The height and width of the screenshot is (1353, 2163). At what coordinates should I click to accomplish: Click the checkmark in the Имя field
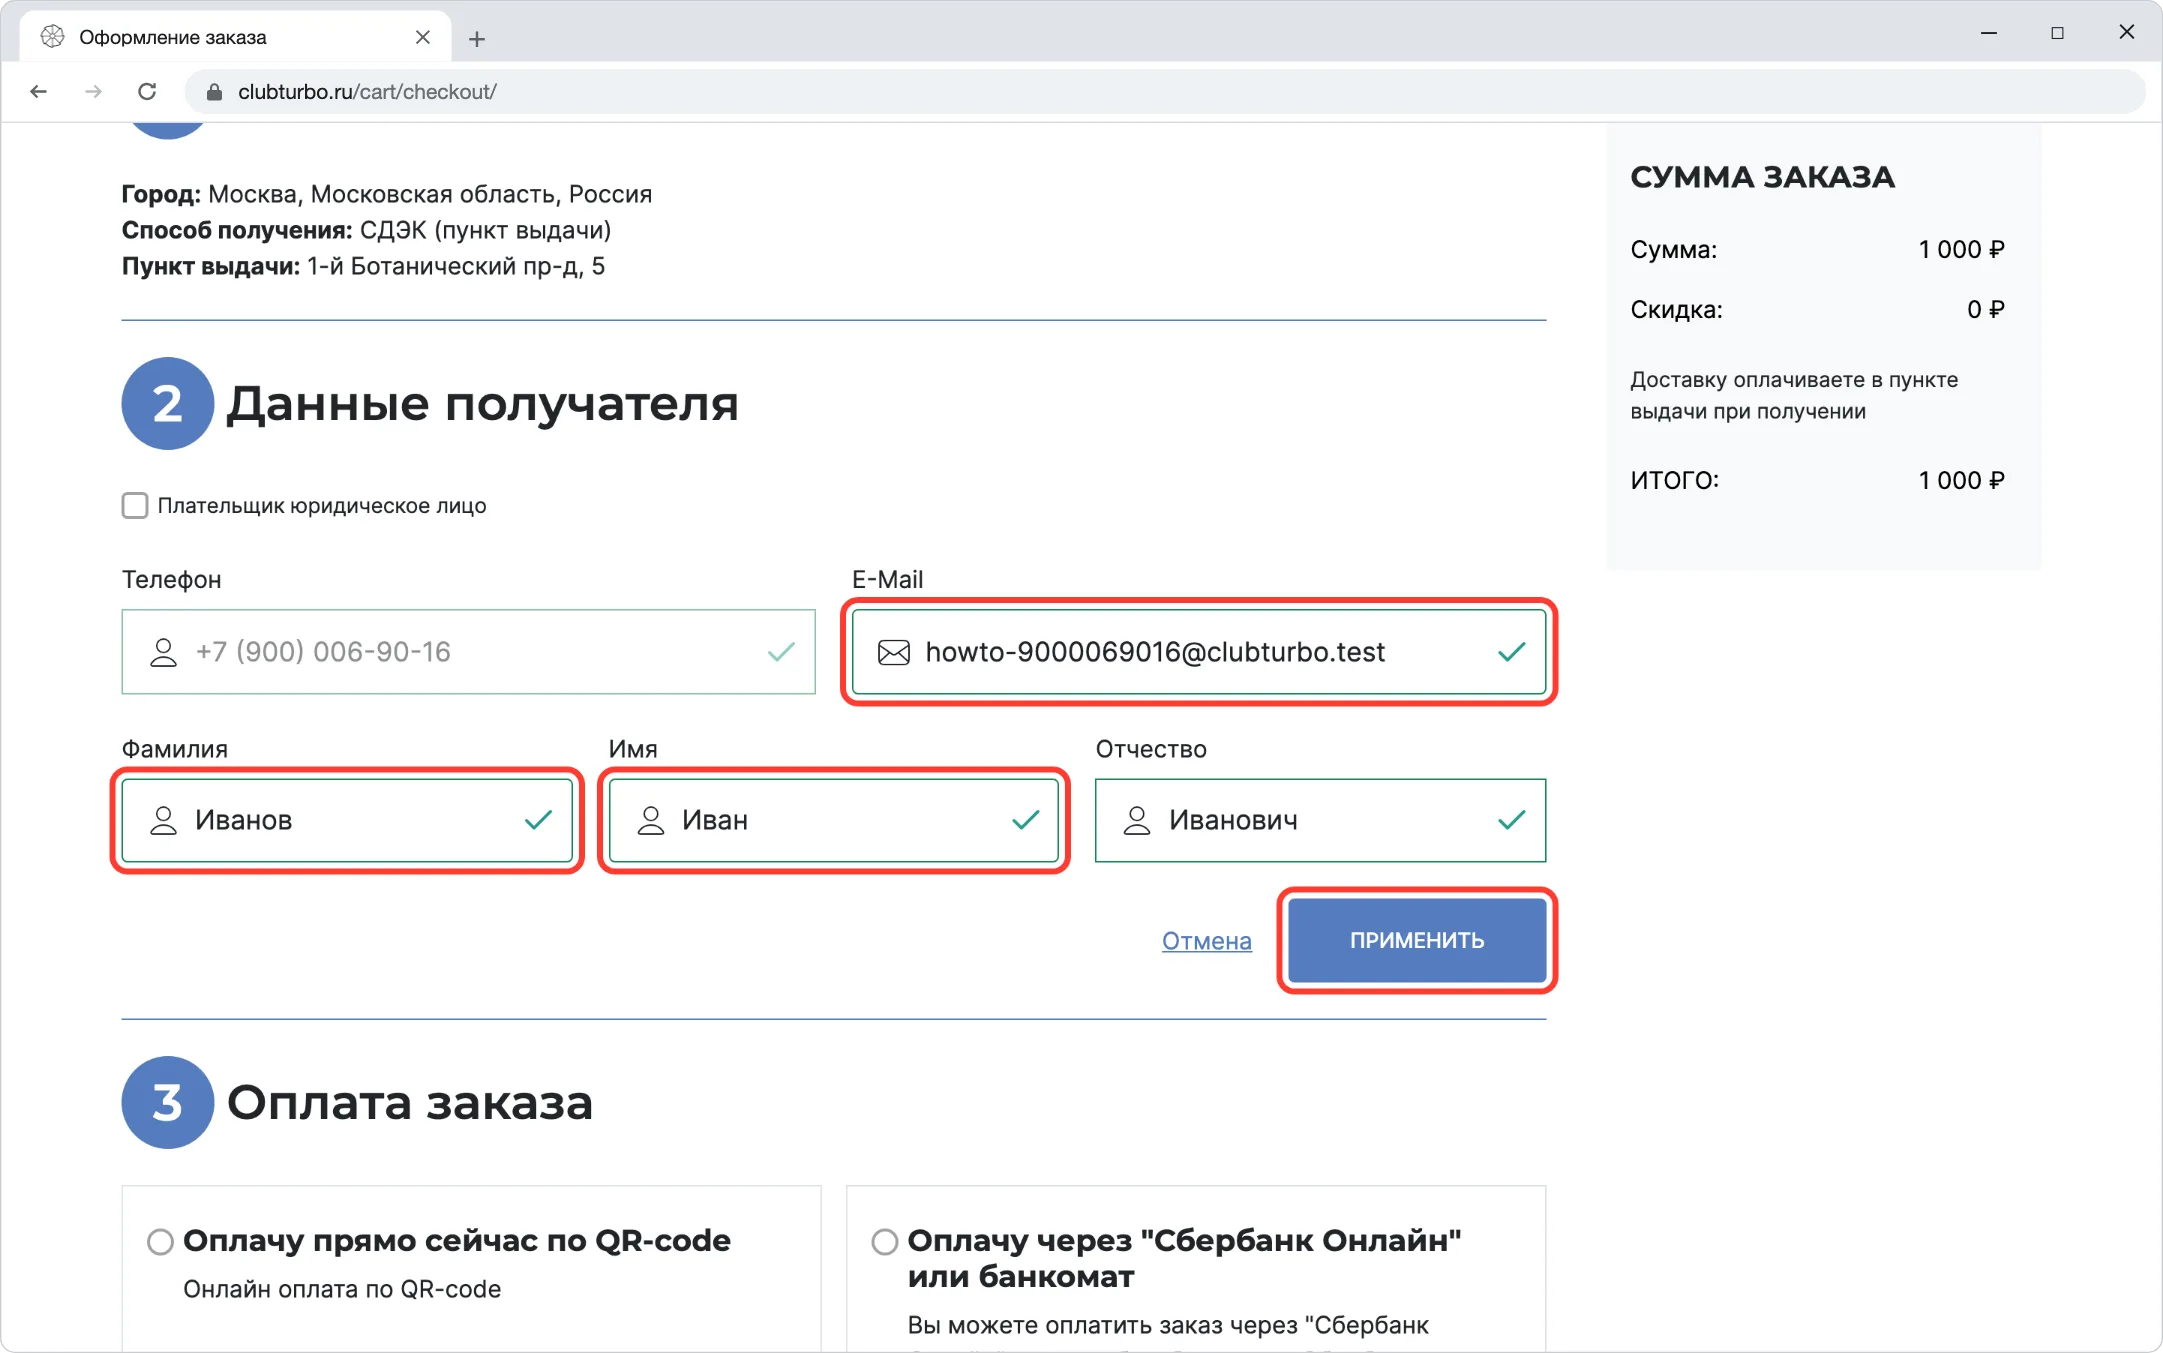point(1025,821)
